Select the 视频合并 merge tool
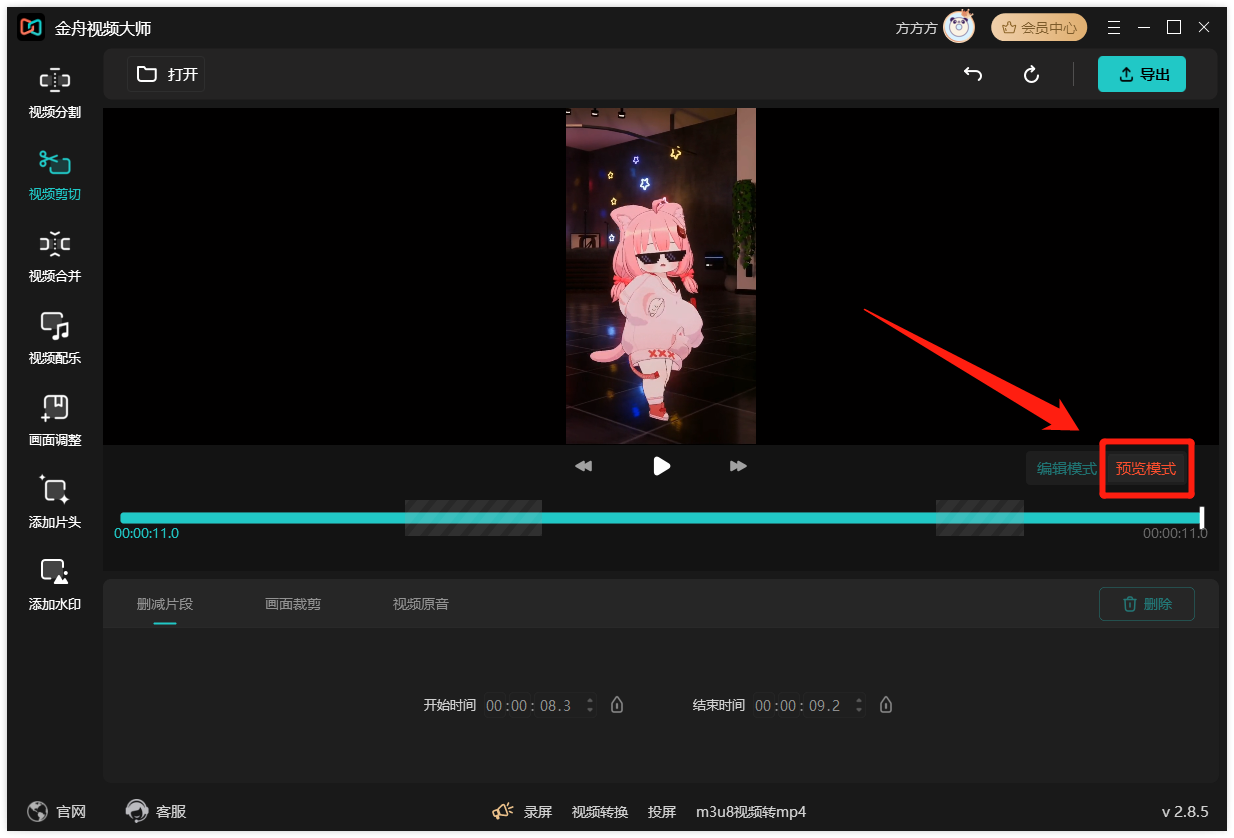 54,257
